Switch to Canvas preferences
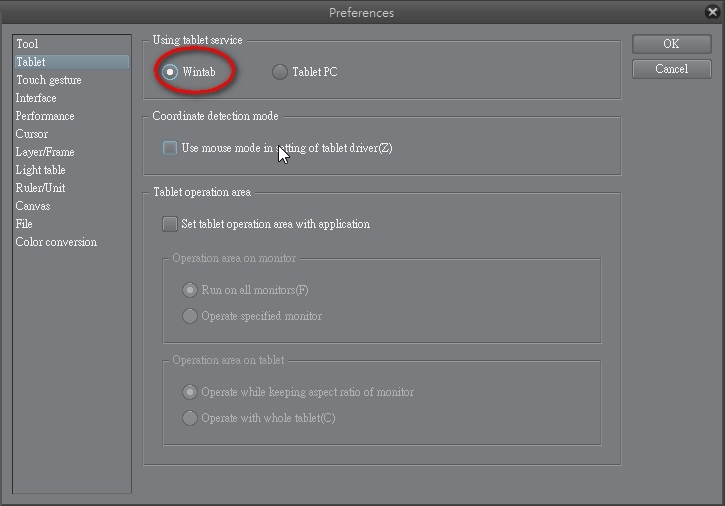Screen dimensions: 725x506 33,206
